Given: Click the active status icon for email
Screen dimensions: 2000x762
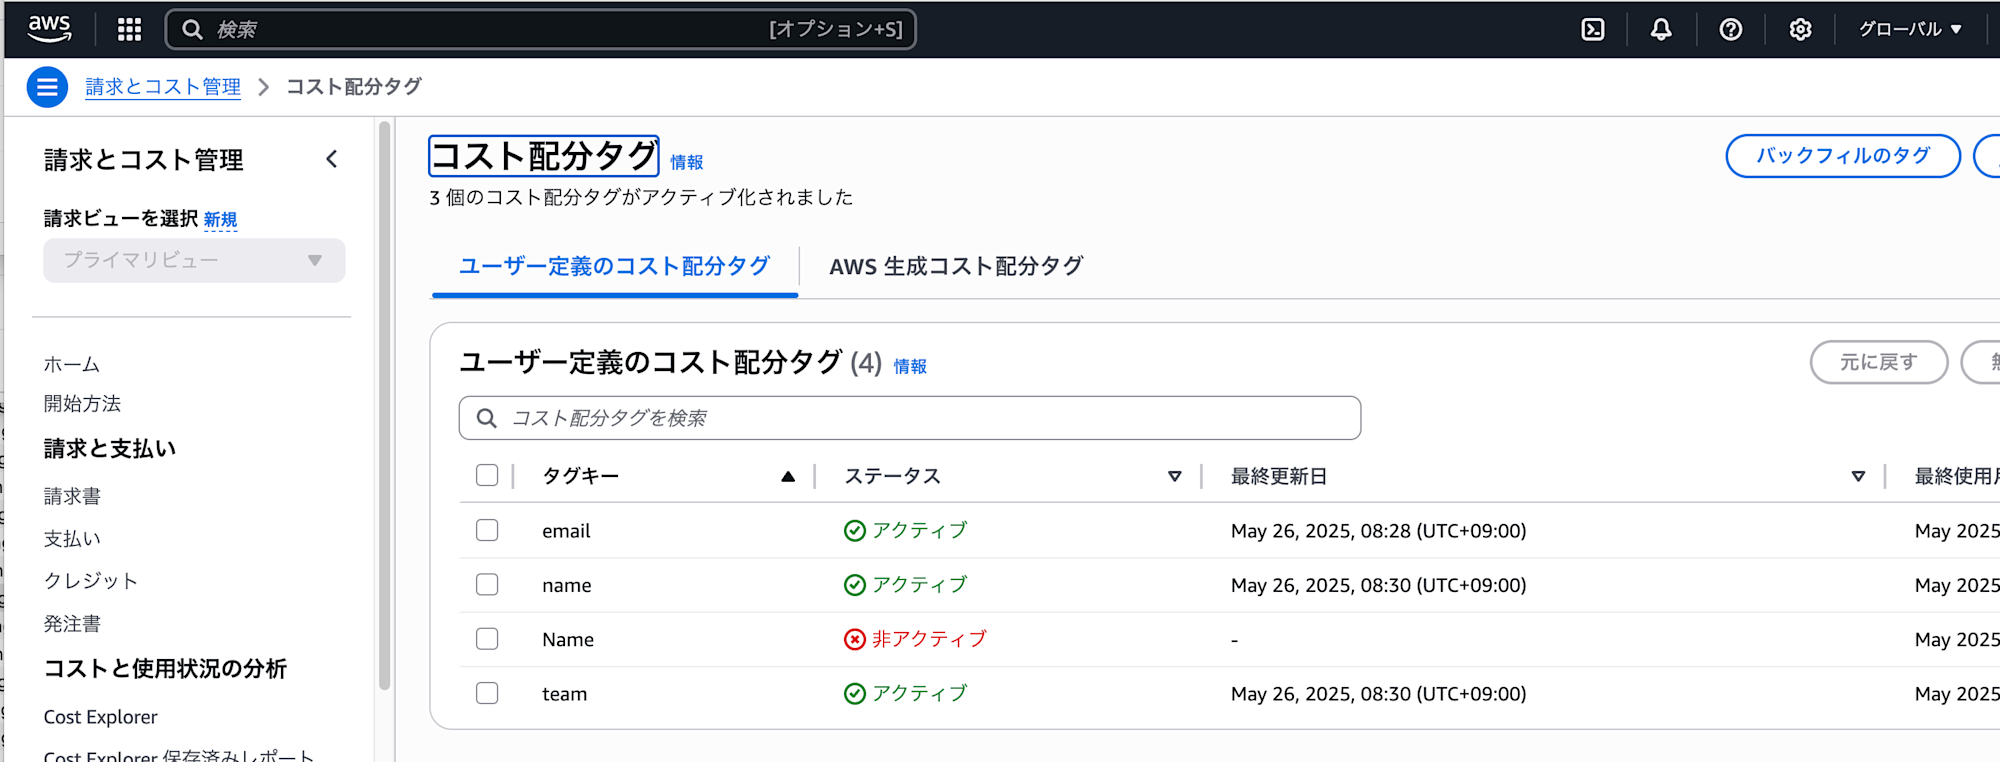Looking at the screenshot, I should click(855, 531).
